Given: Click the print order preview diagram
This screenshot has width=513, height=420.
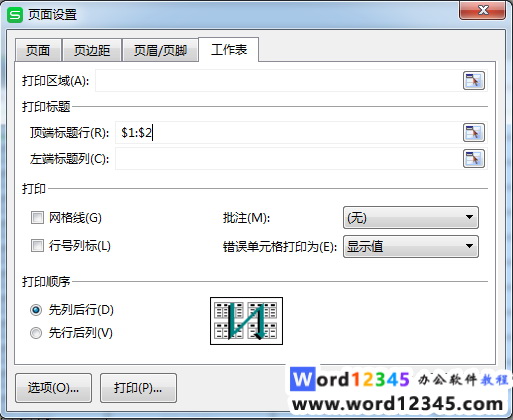Looking at the screenshot, I should pos(246,321).
